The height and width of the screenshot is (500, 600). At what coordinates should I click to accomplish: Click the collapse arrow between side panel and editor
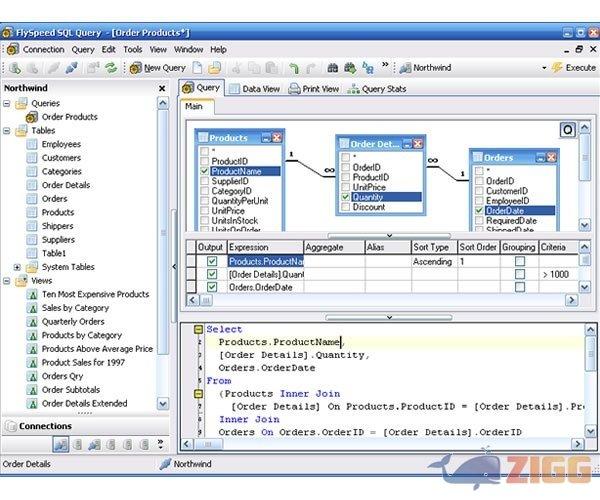(x=174, y=267)
